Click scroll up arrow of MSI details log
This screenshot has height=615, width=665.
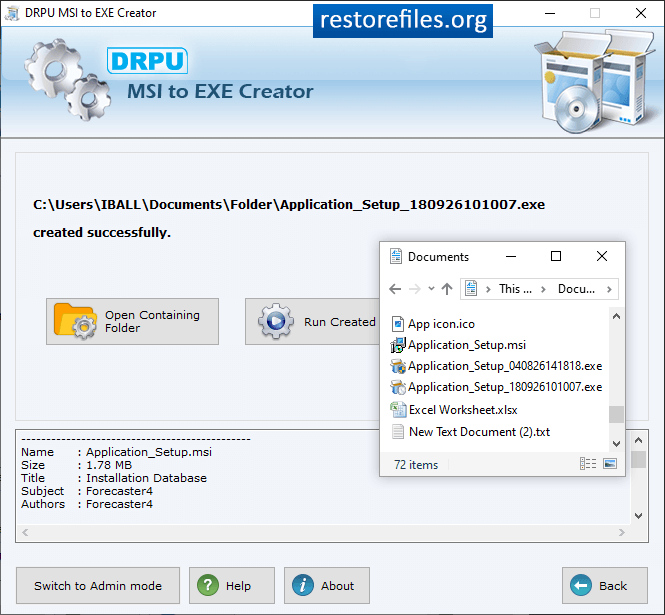638,440
